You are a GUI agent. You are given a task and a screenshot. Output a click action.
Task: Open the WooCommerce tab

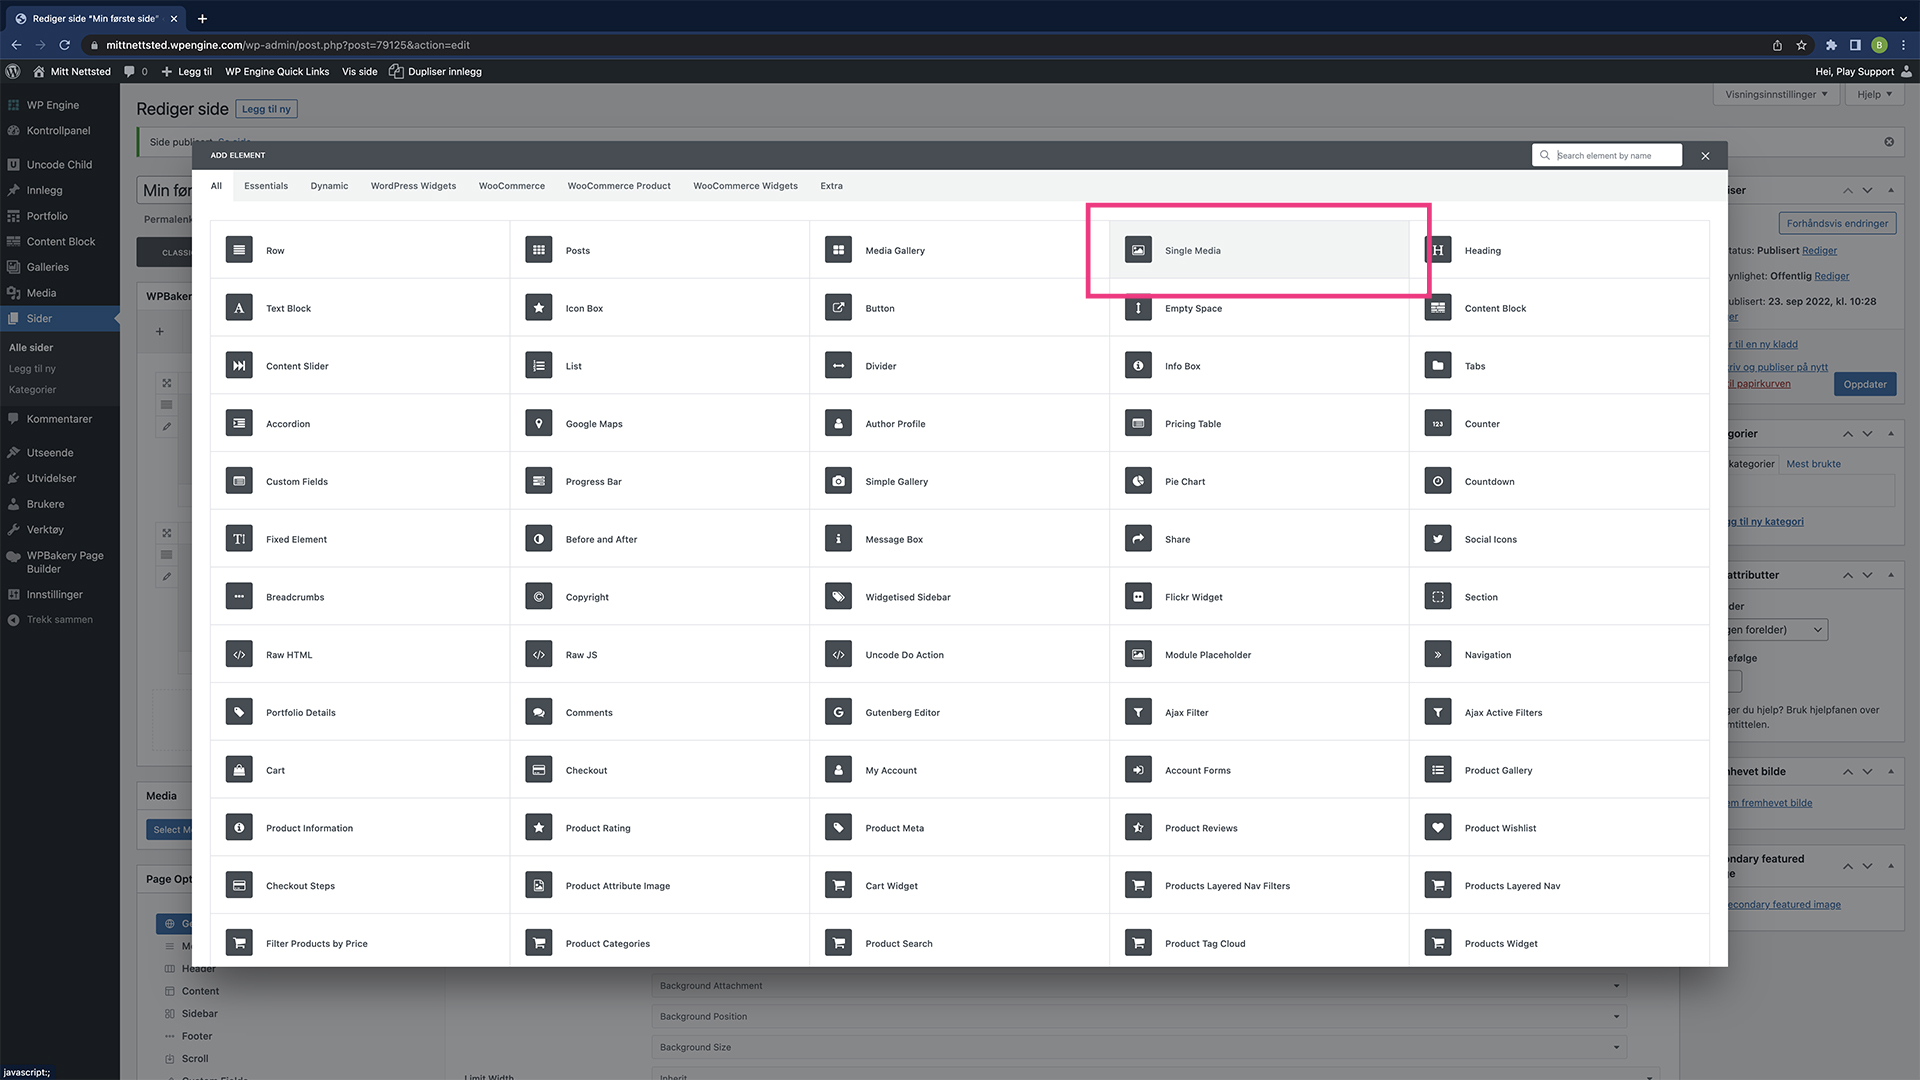[x=512, y=186]
